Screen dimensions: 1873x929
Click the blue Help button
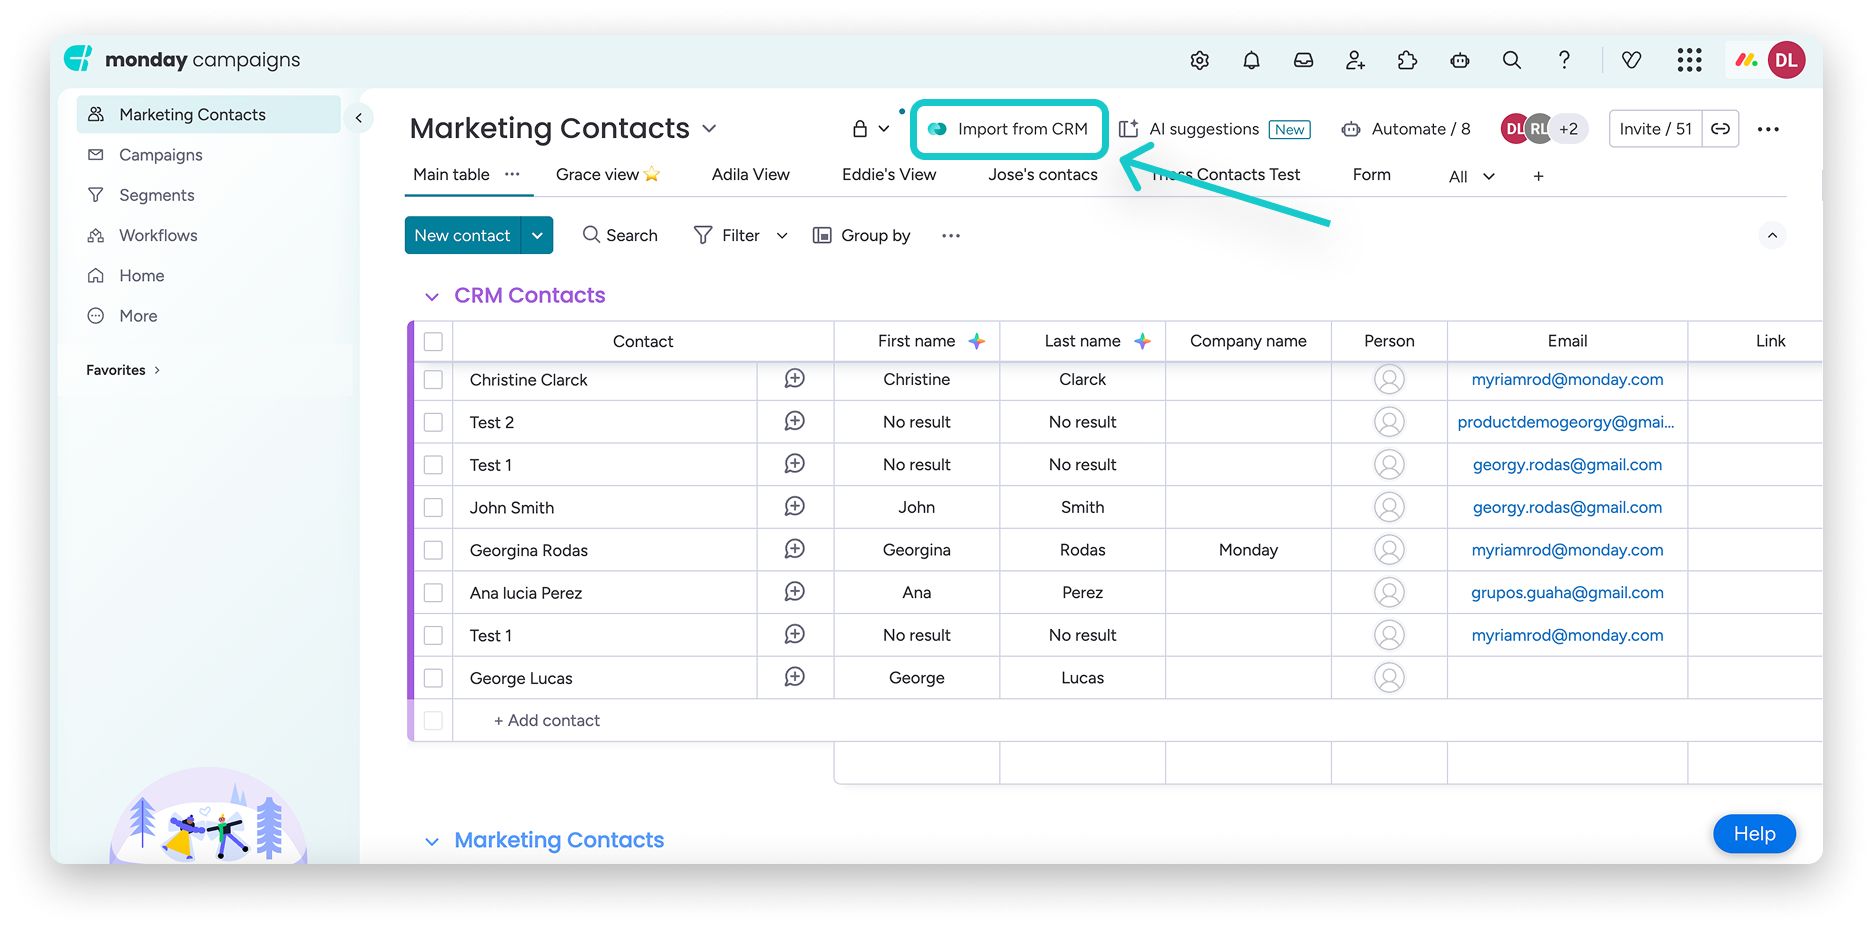[x=1754, y=834]
